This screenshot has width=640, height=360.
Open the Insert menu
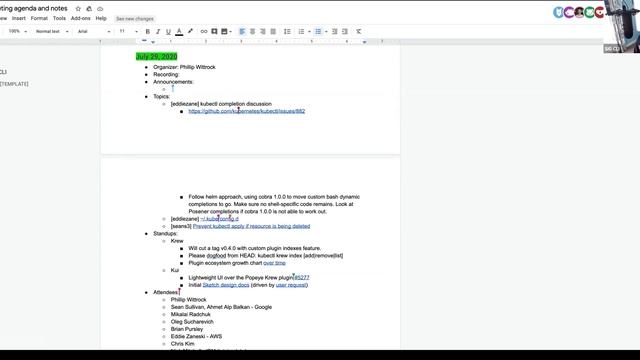coord(19,18)
